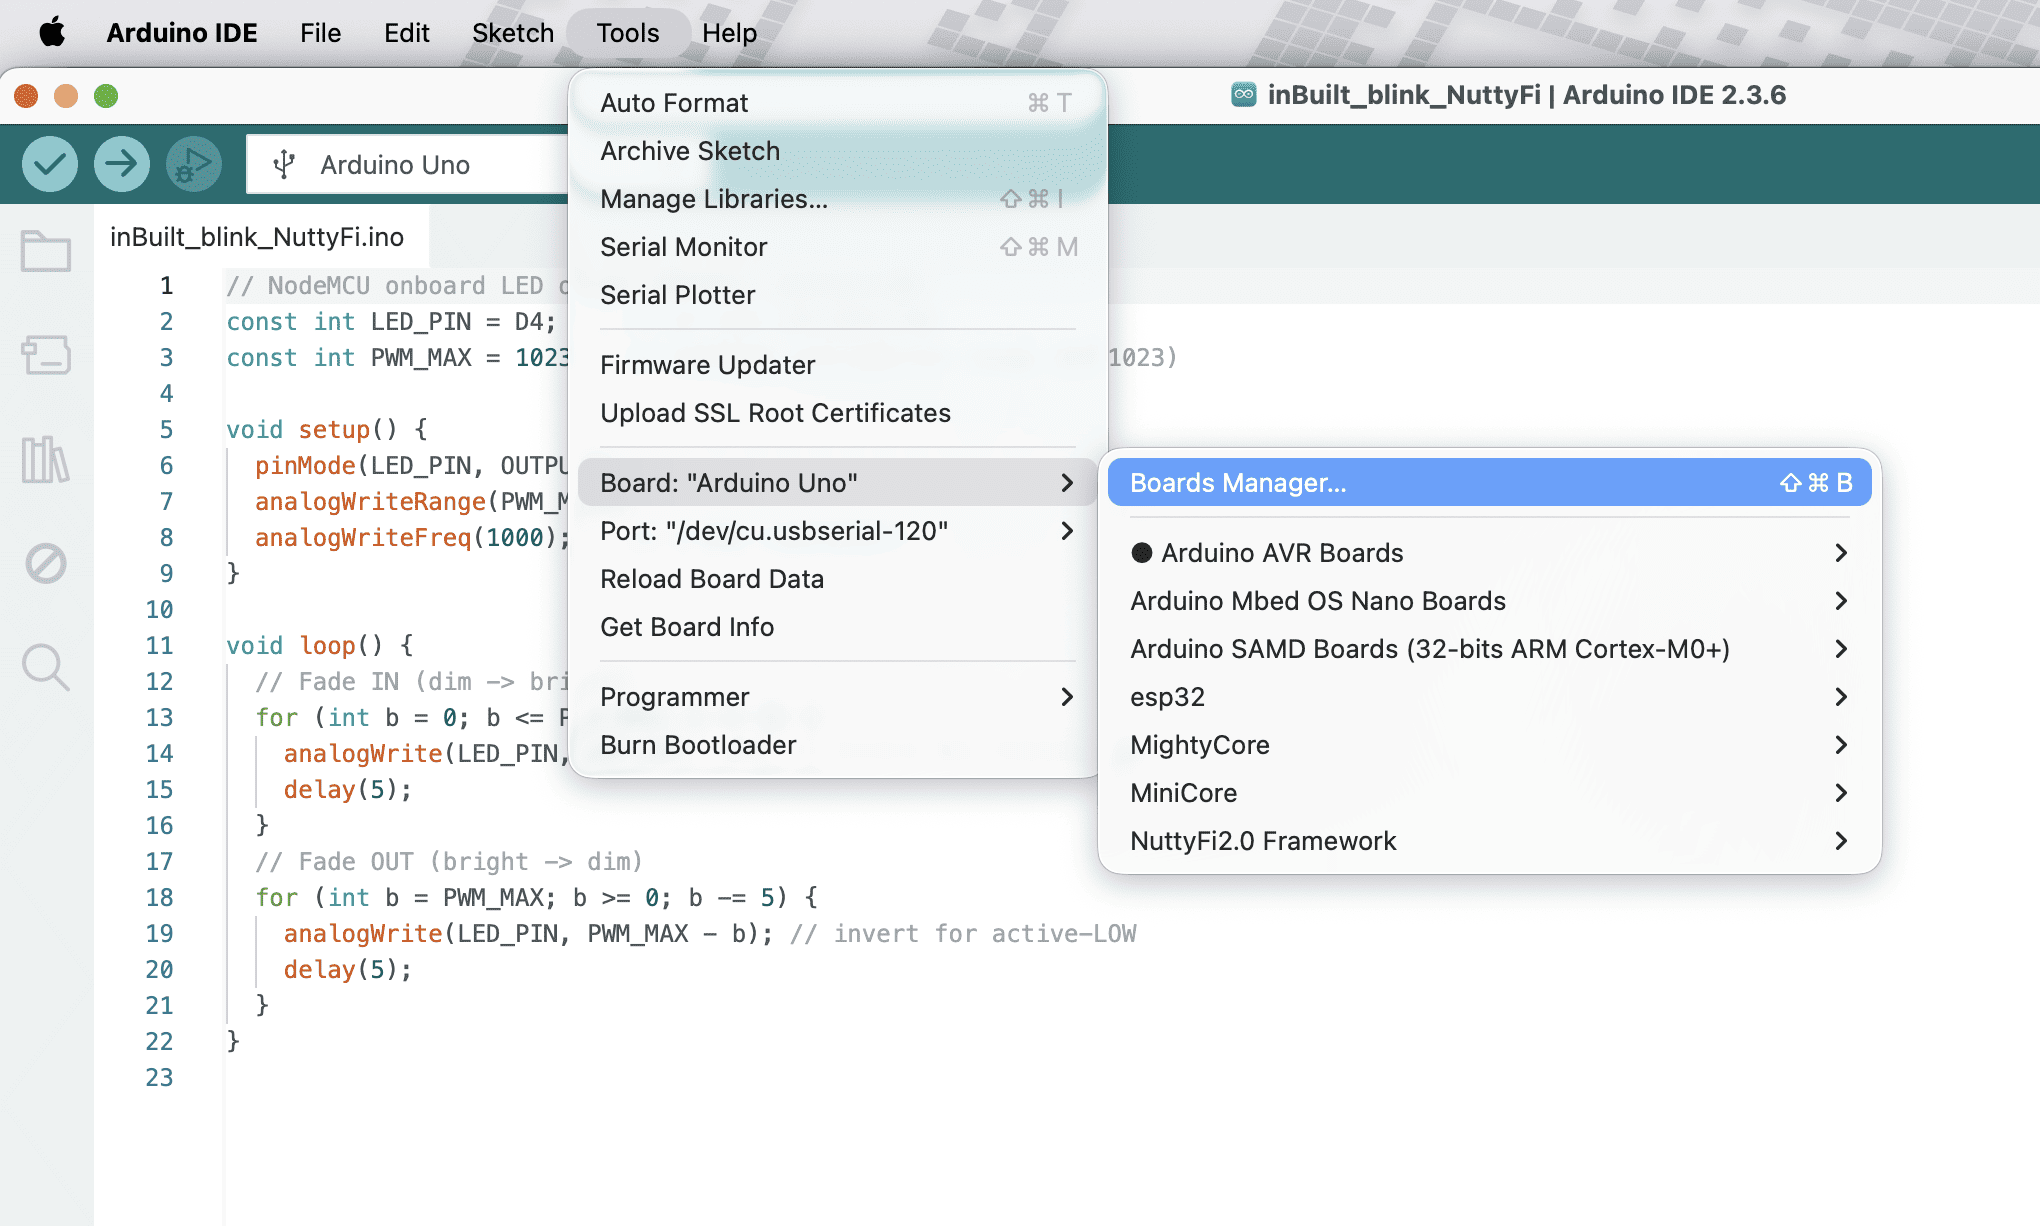Screen dimensions: 2040x1226
Task: Open the Search magnifier sidebar icon
Action: coord(46,667)
